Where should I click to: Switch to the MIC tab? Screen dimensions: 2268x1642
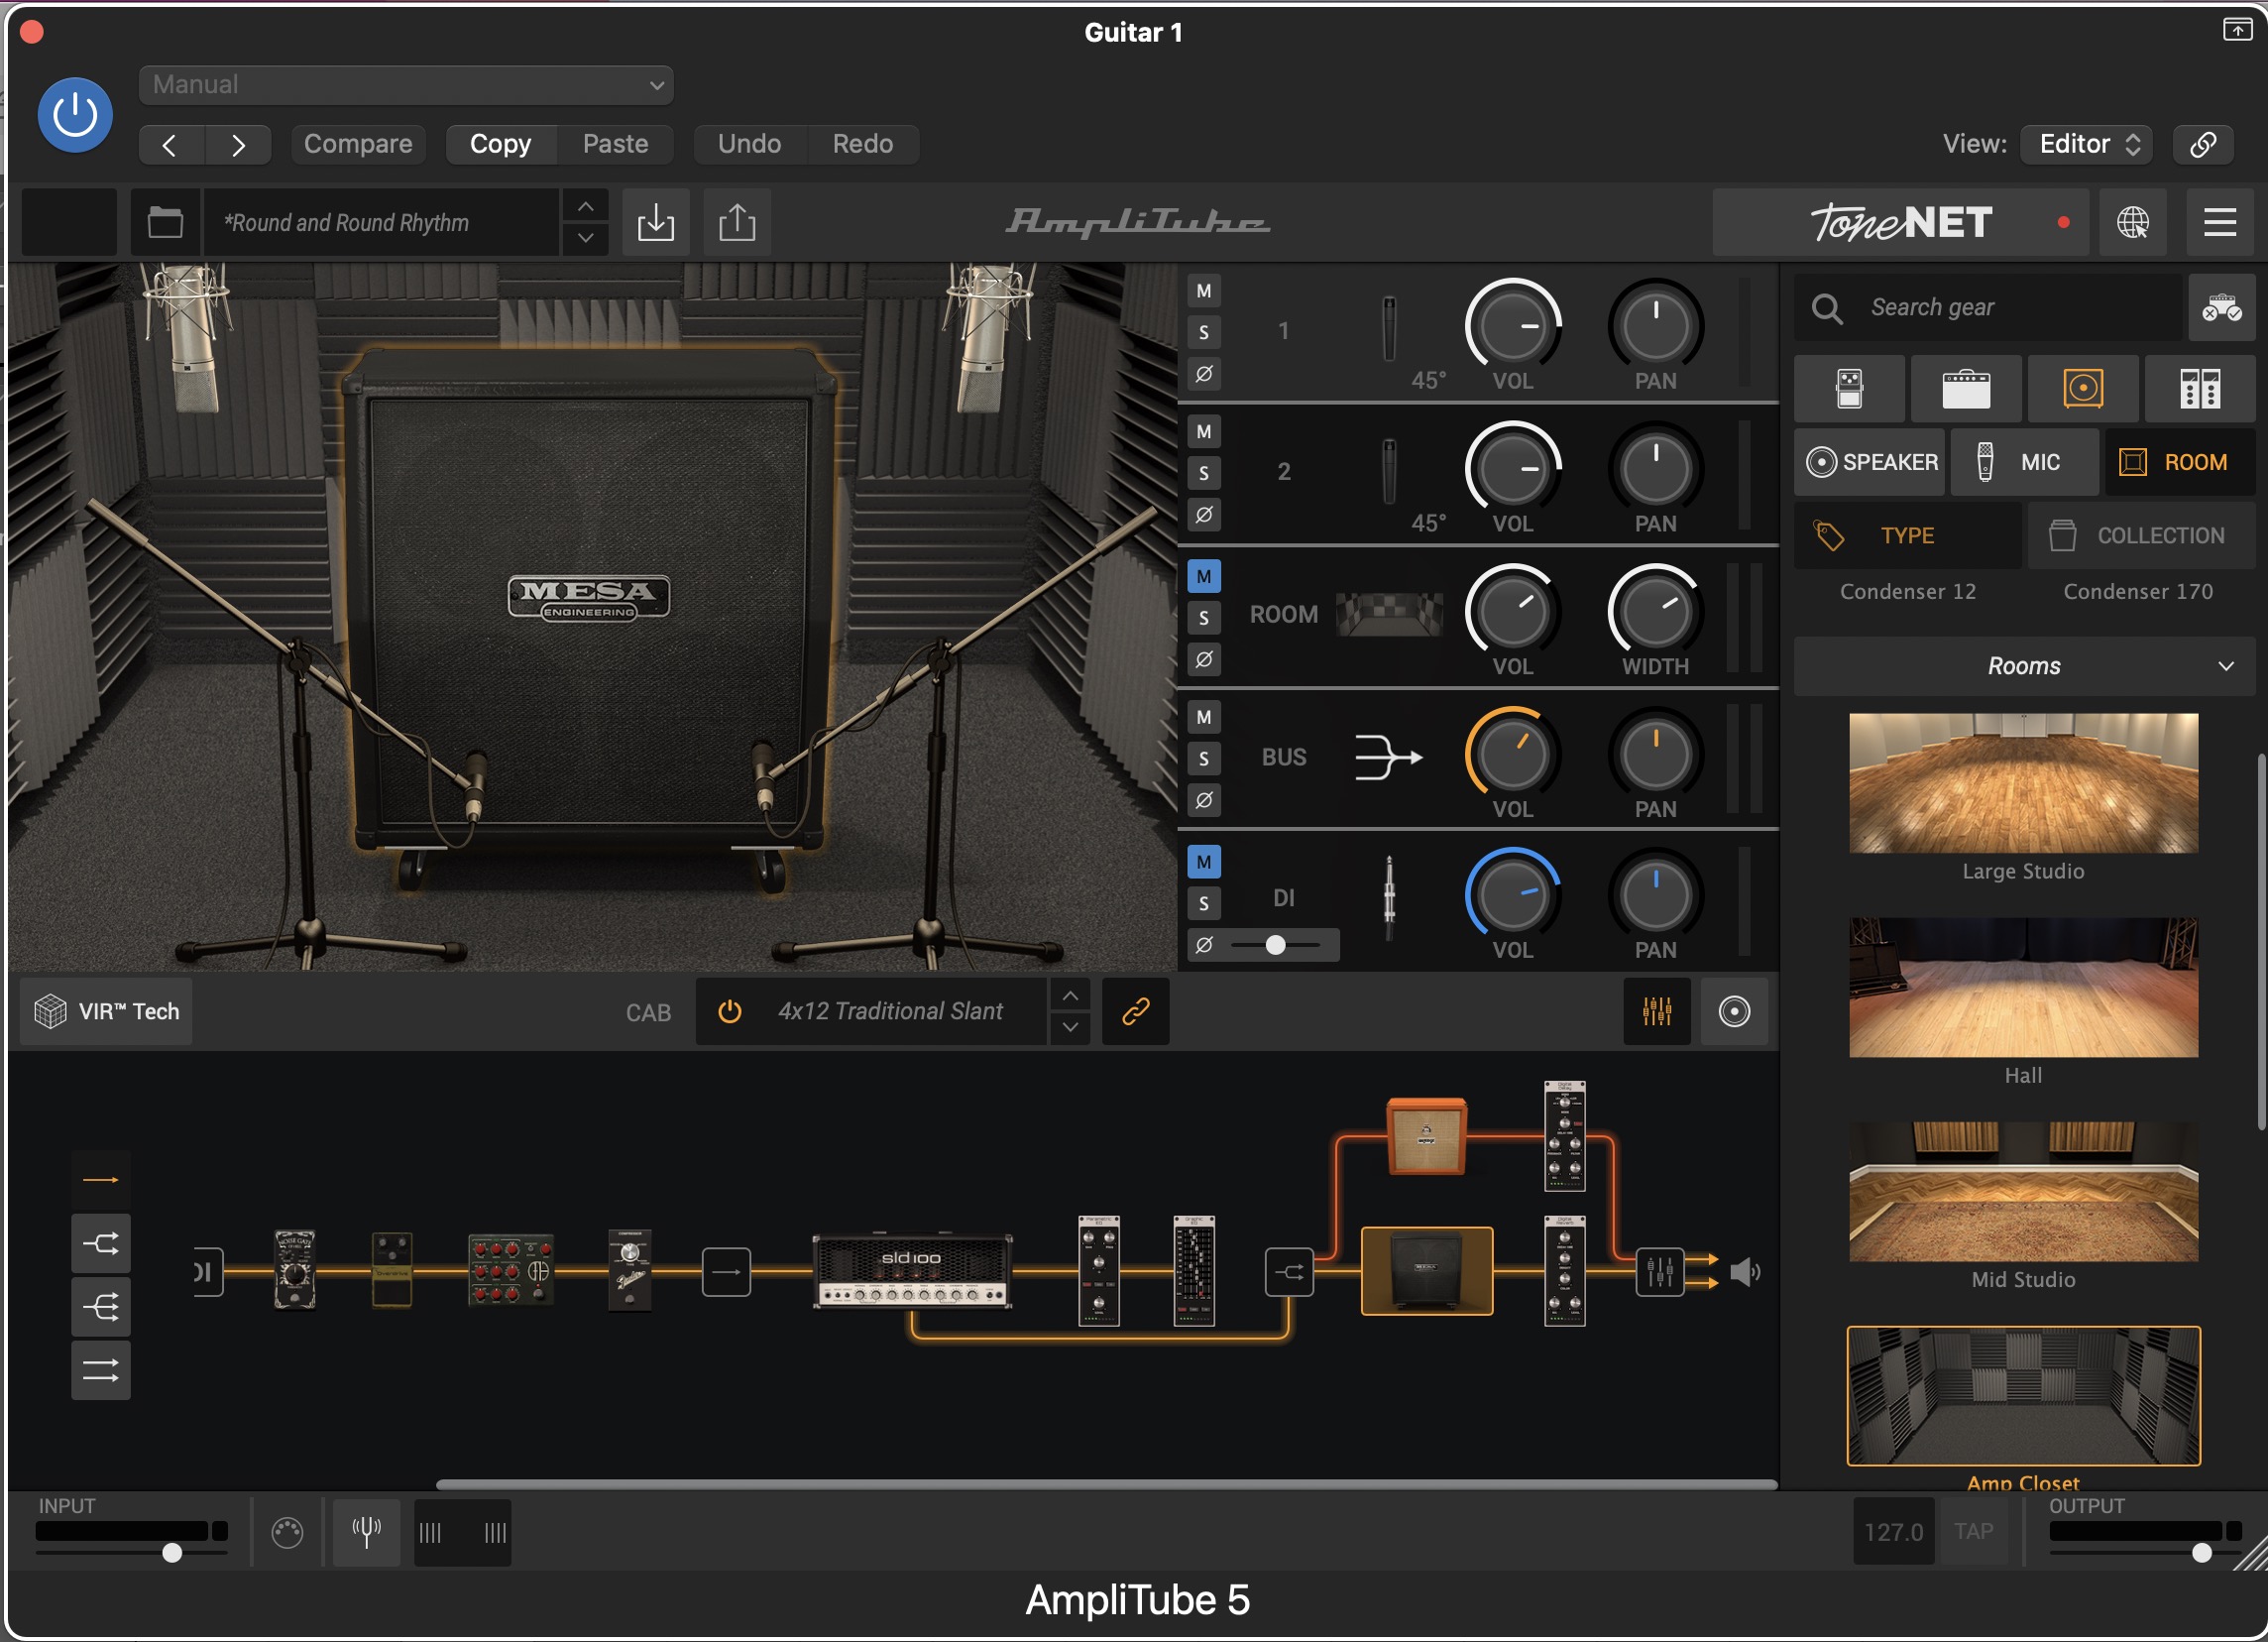(x=2024, y=462)
